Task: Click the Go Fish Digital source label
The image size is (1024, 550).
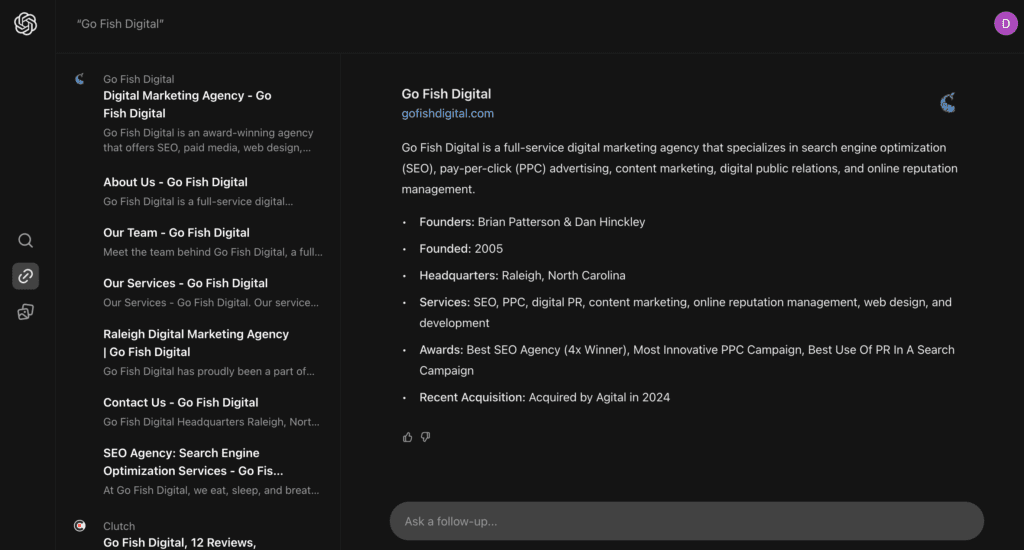Action: 138,79
